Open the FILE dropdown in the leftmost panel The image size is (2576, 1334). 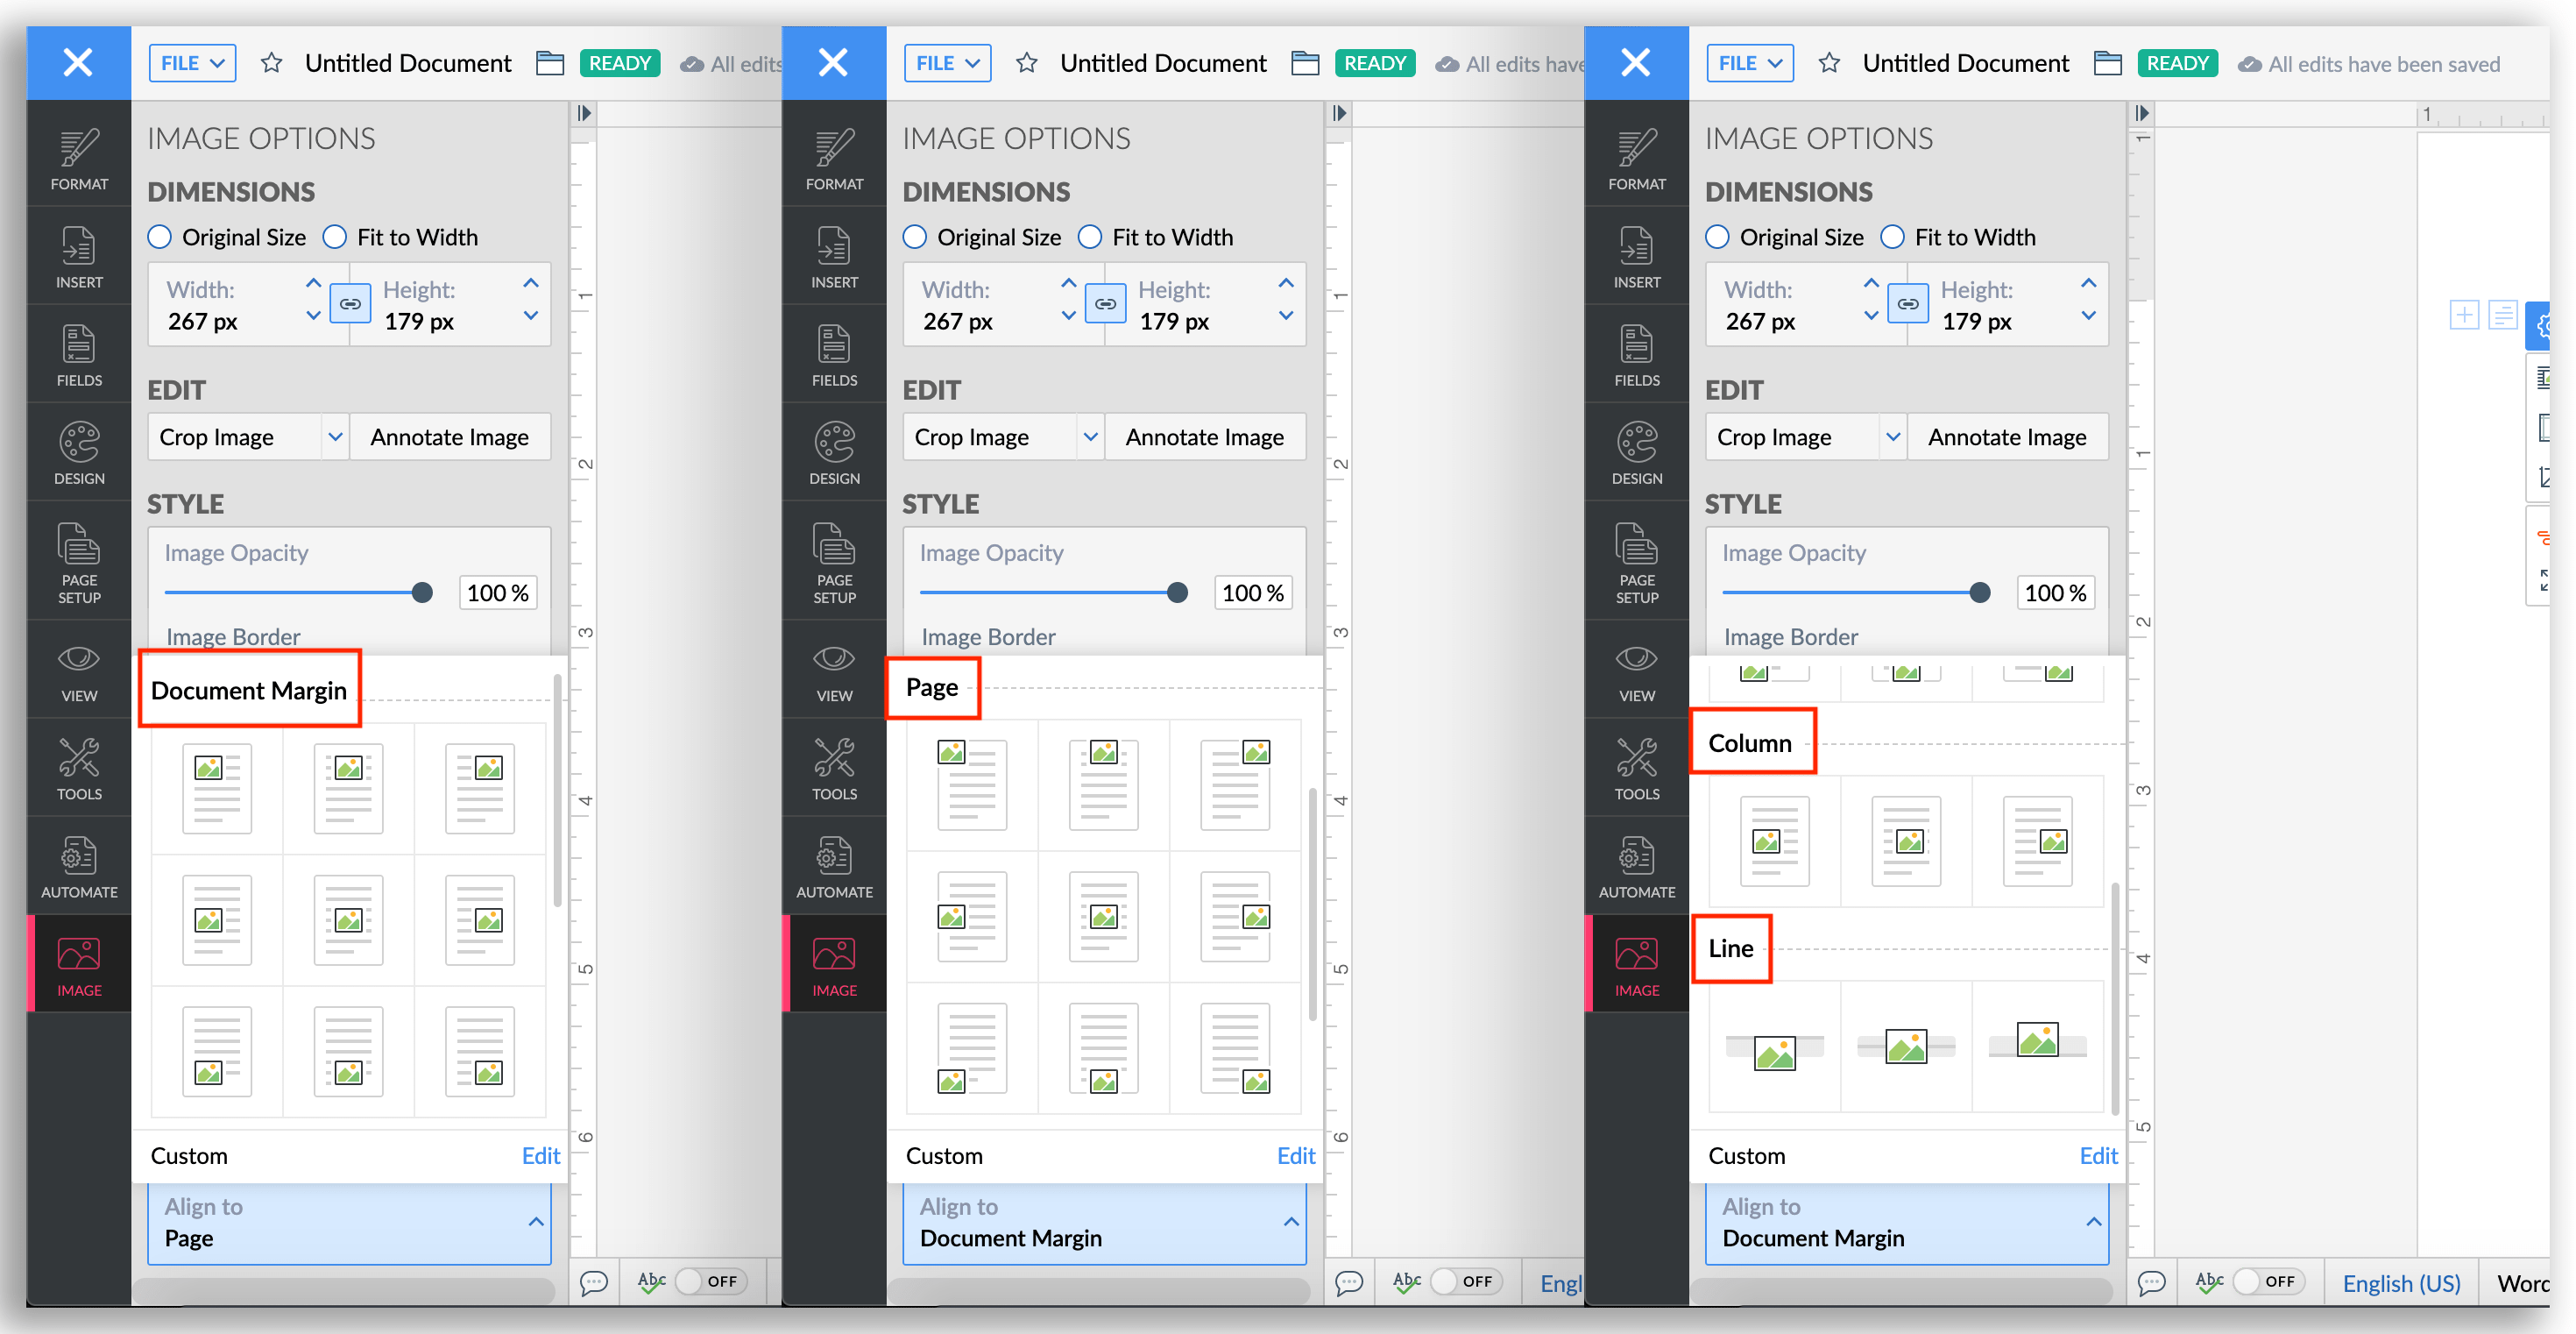pos(192,63)
